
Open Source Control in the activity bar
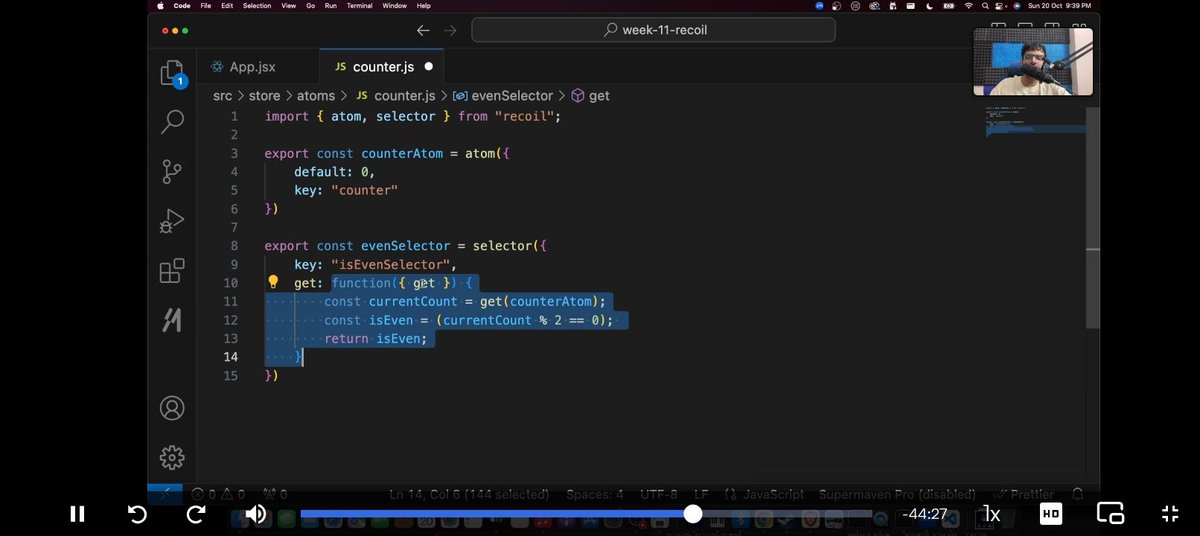(x=172, y=171)
